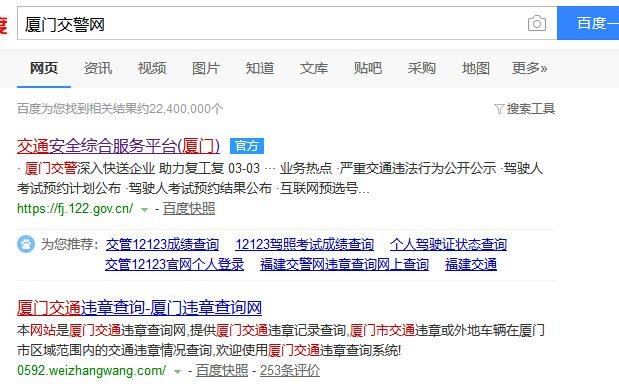Click the camera image-search icon

pyautogui.click(x=537, y=23)
